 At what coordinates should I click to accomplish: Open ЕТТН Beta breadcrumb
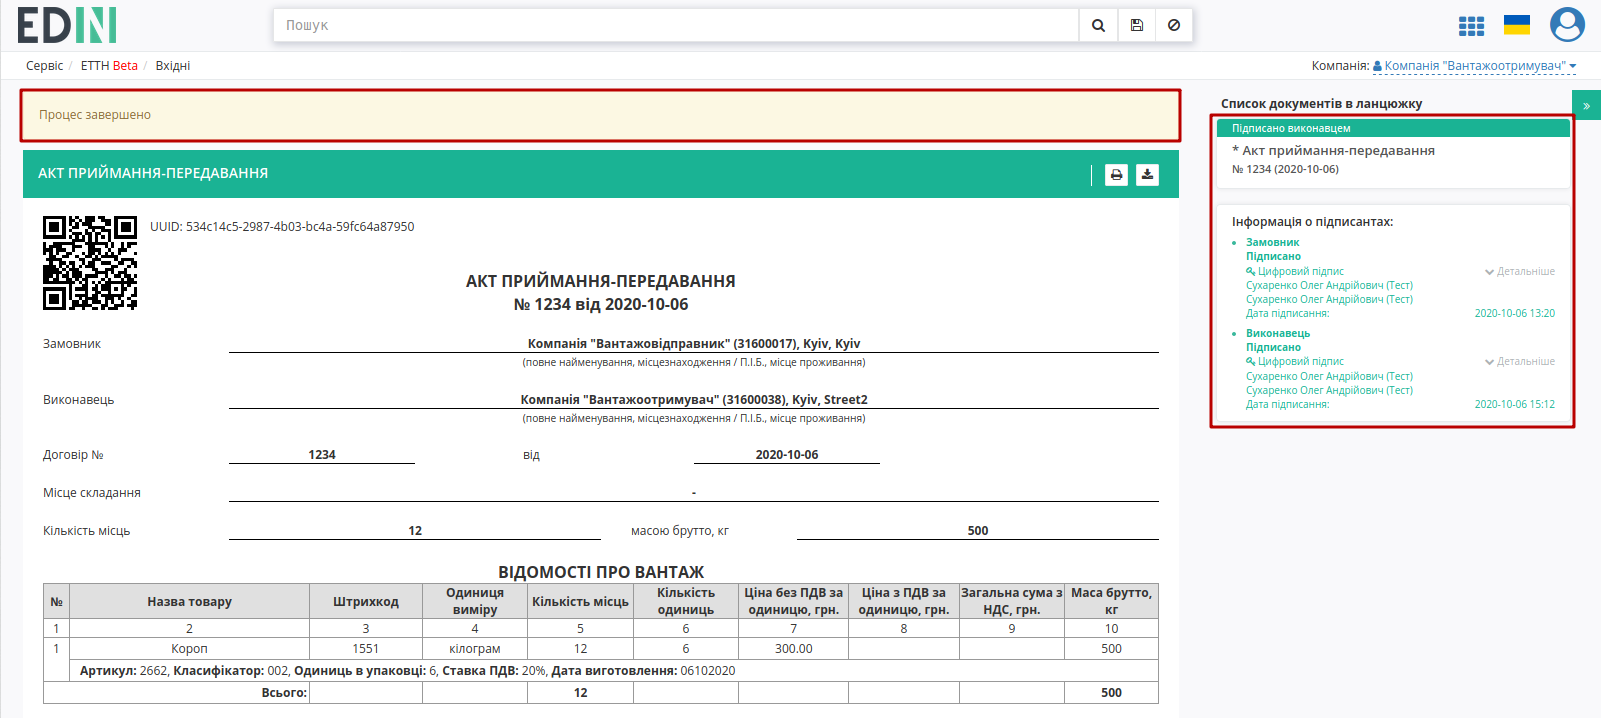click(109, 66)
